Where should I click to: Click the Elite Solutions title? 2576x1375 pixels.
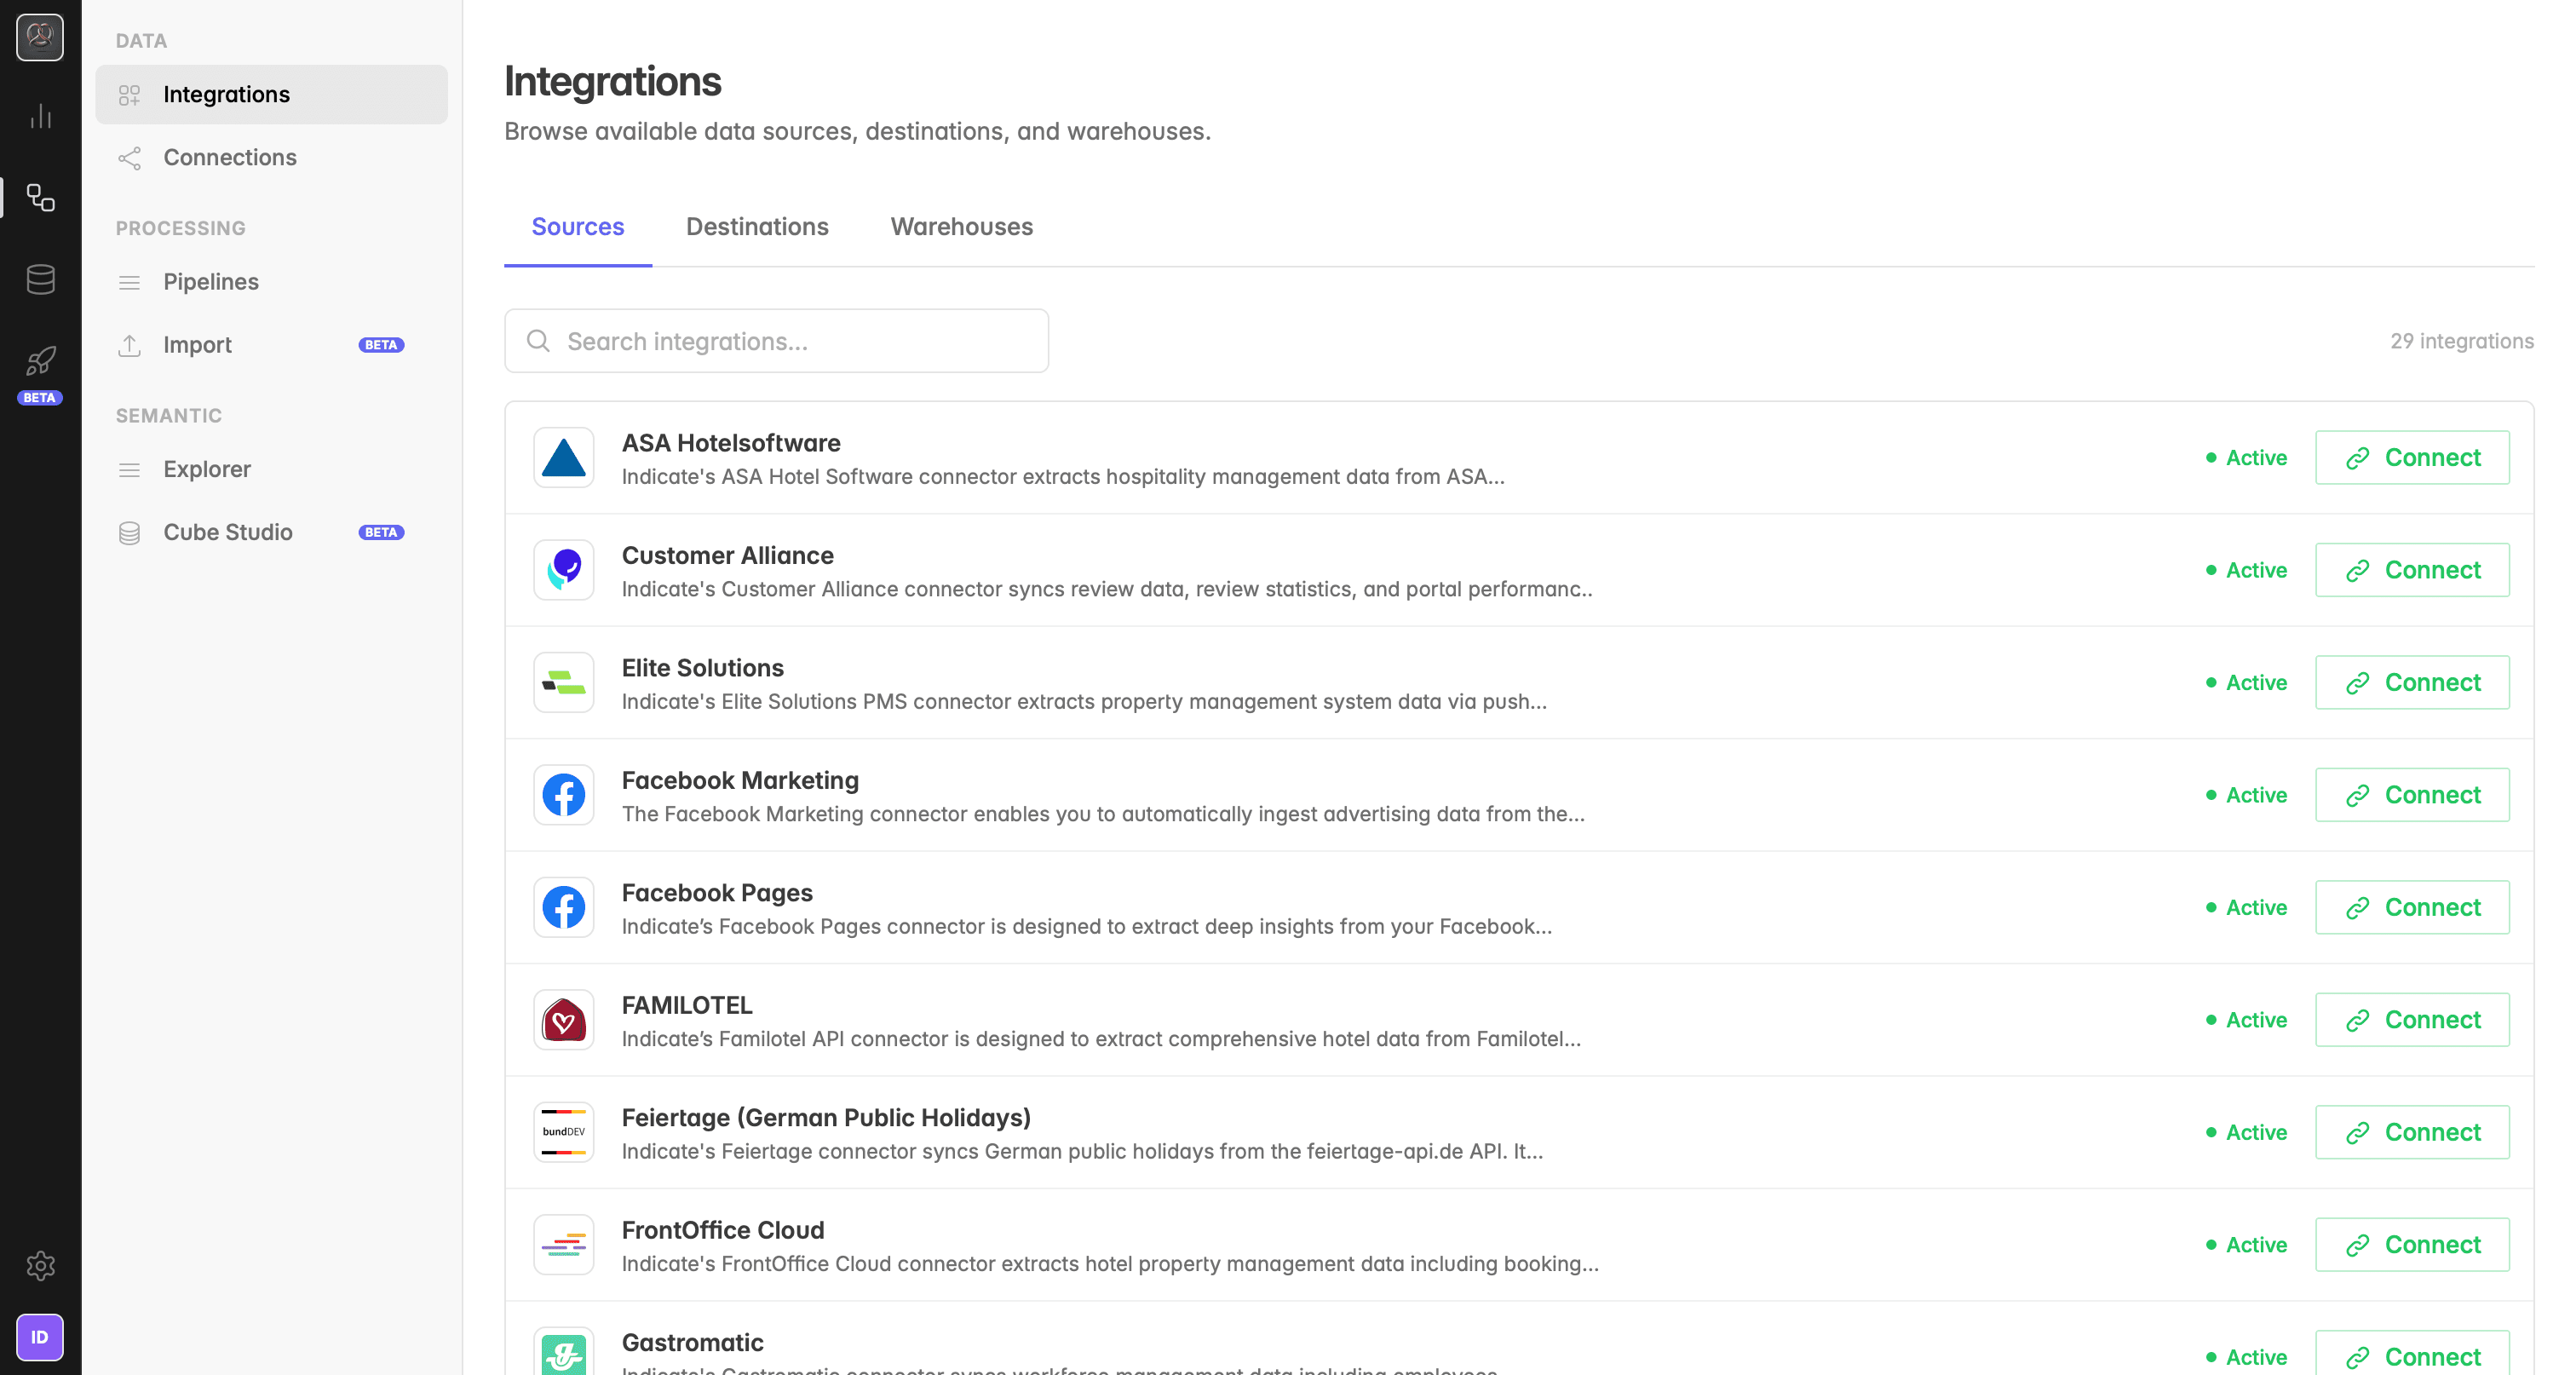tap(703, 668)
